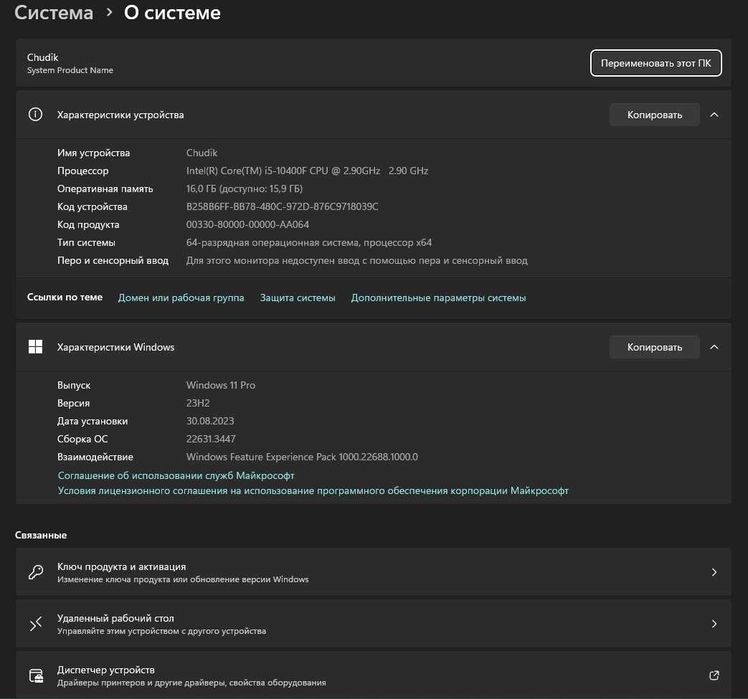748x699 pixels.
Task: Click the processor value i5-10400F
Action: click(x=307, y=171)
